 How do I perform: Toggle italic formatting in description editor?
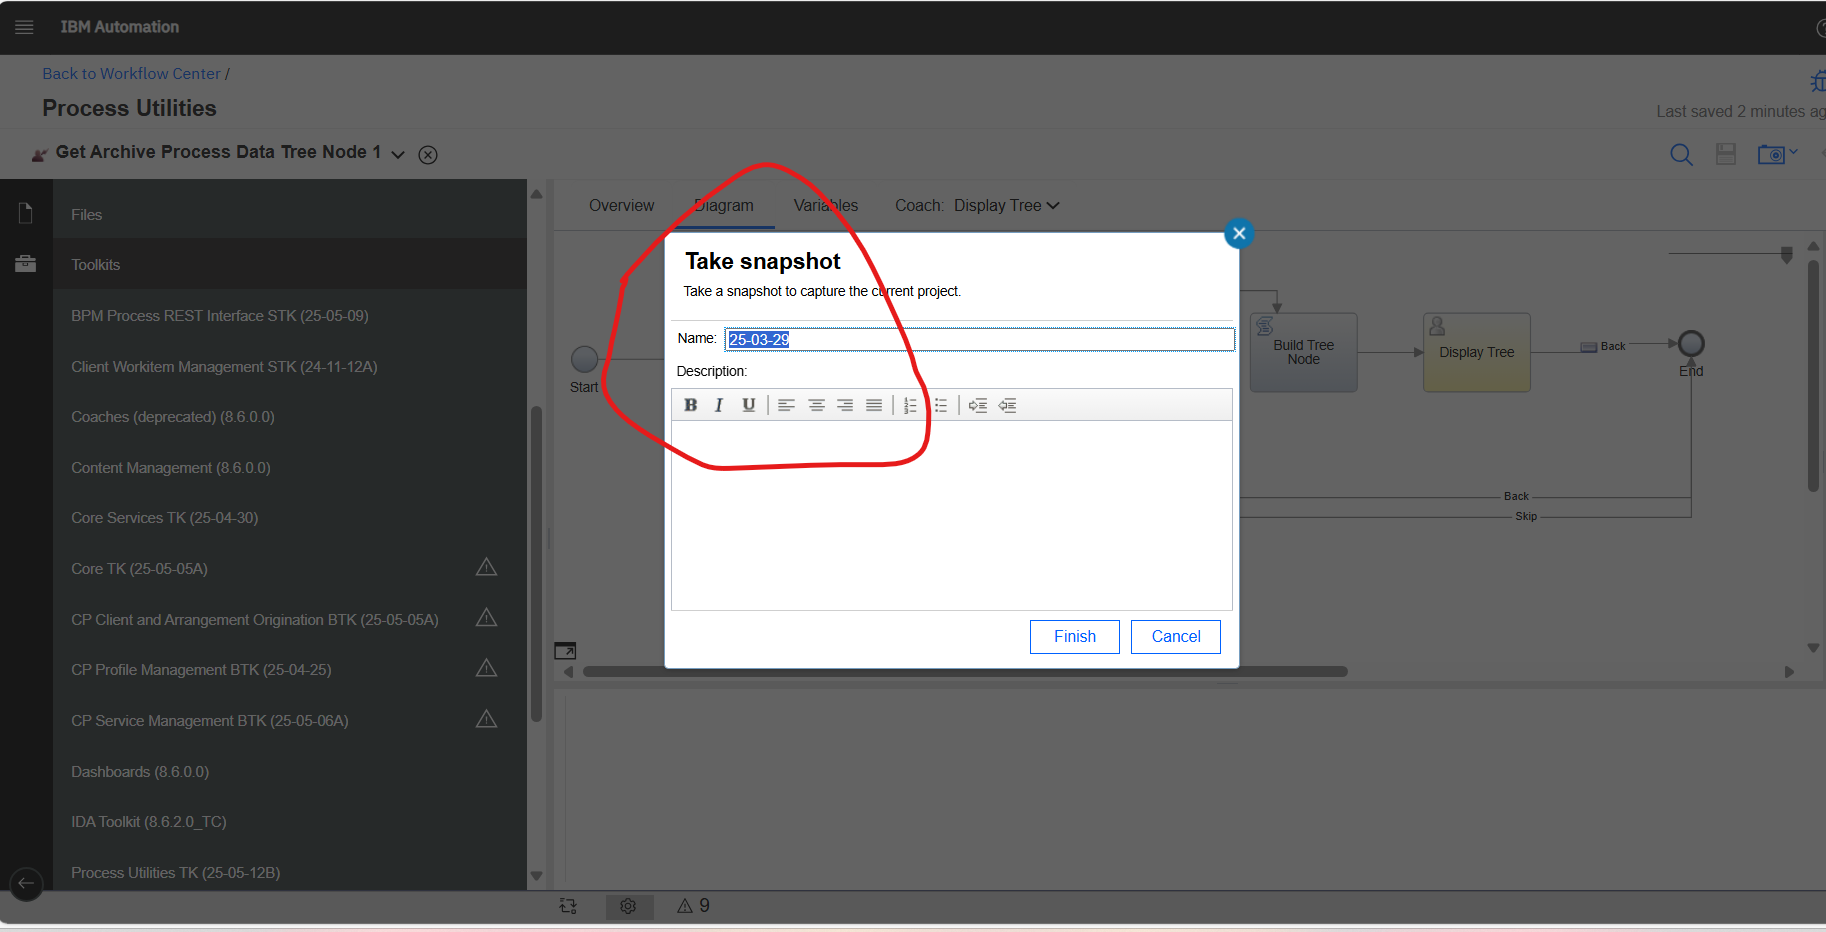click(x=718, y=405)
